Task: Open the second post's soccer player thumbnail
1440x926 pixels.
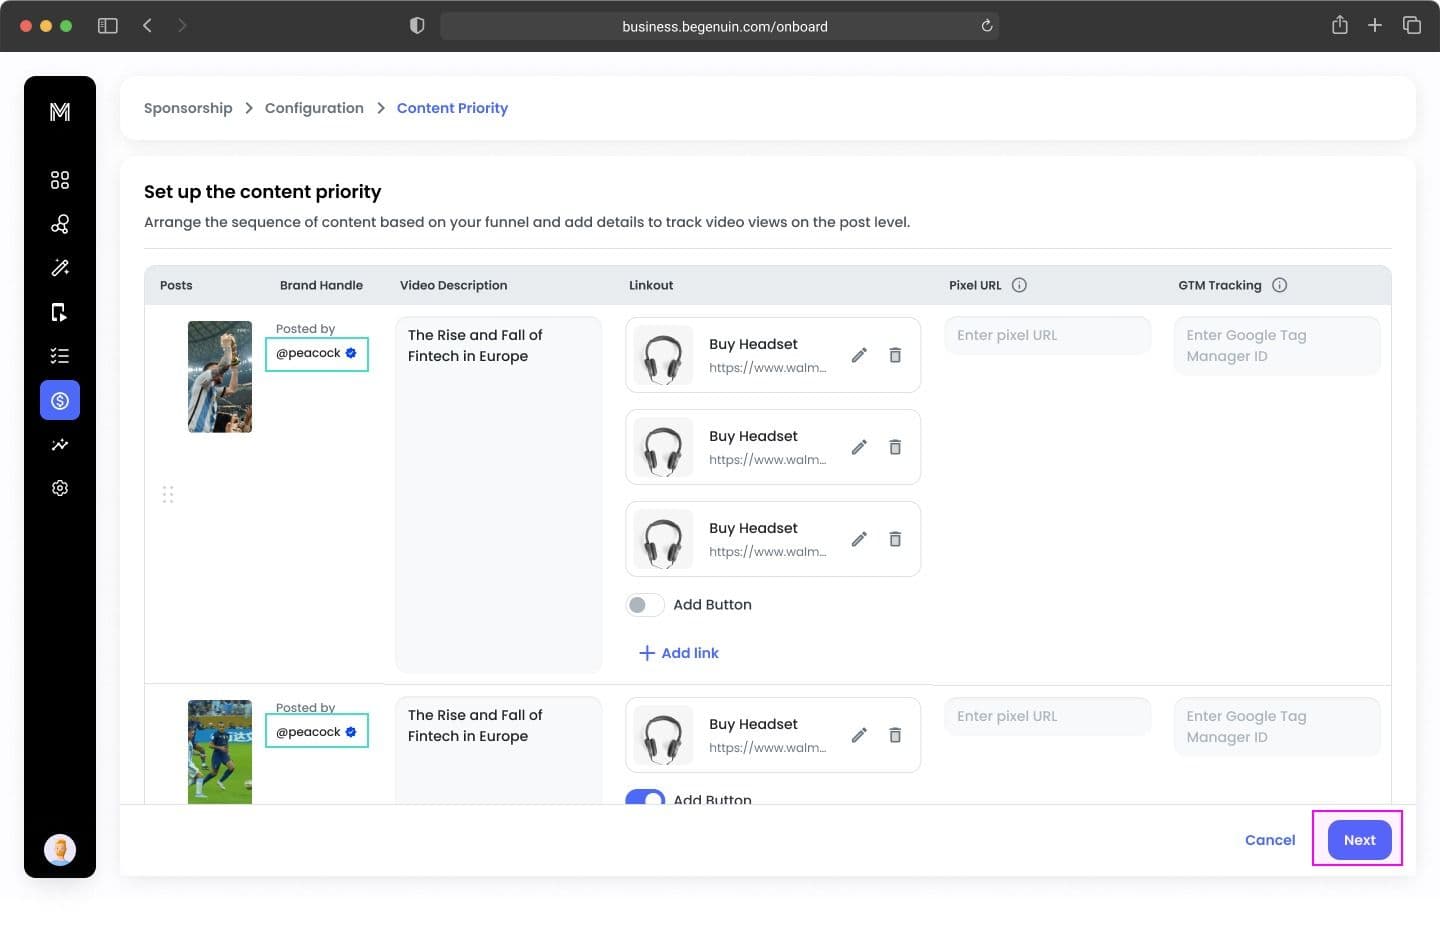Action: click(220, 752)
